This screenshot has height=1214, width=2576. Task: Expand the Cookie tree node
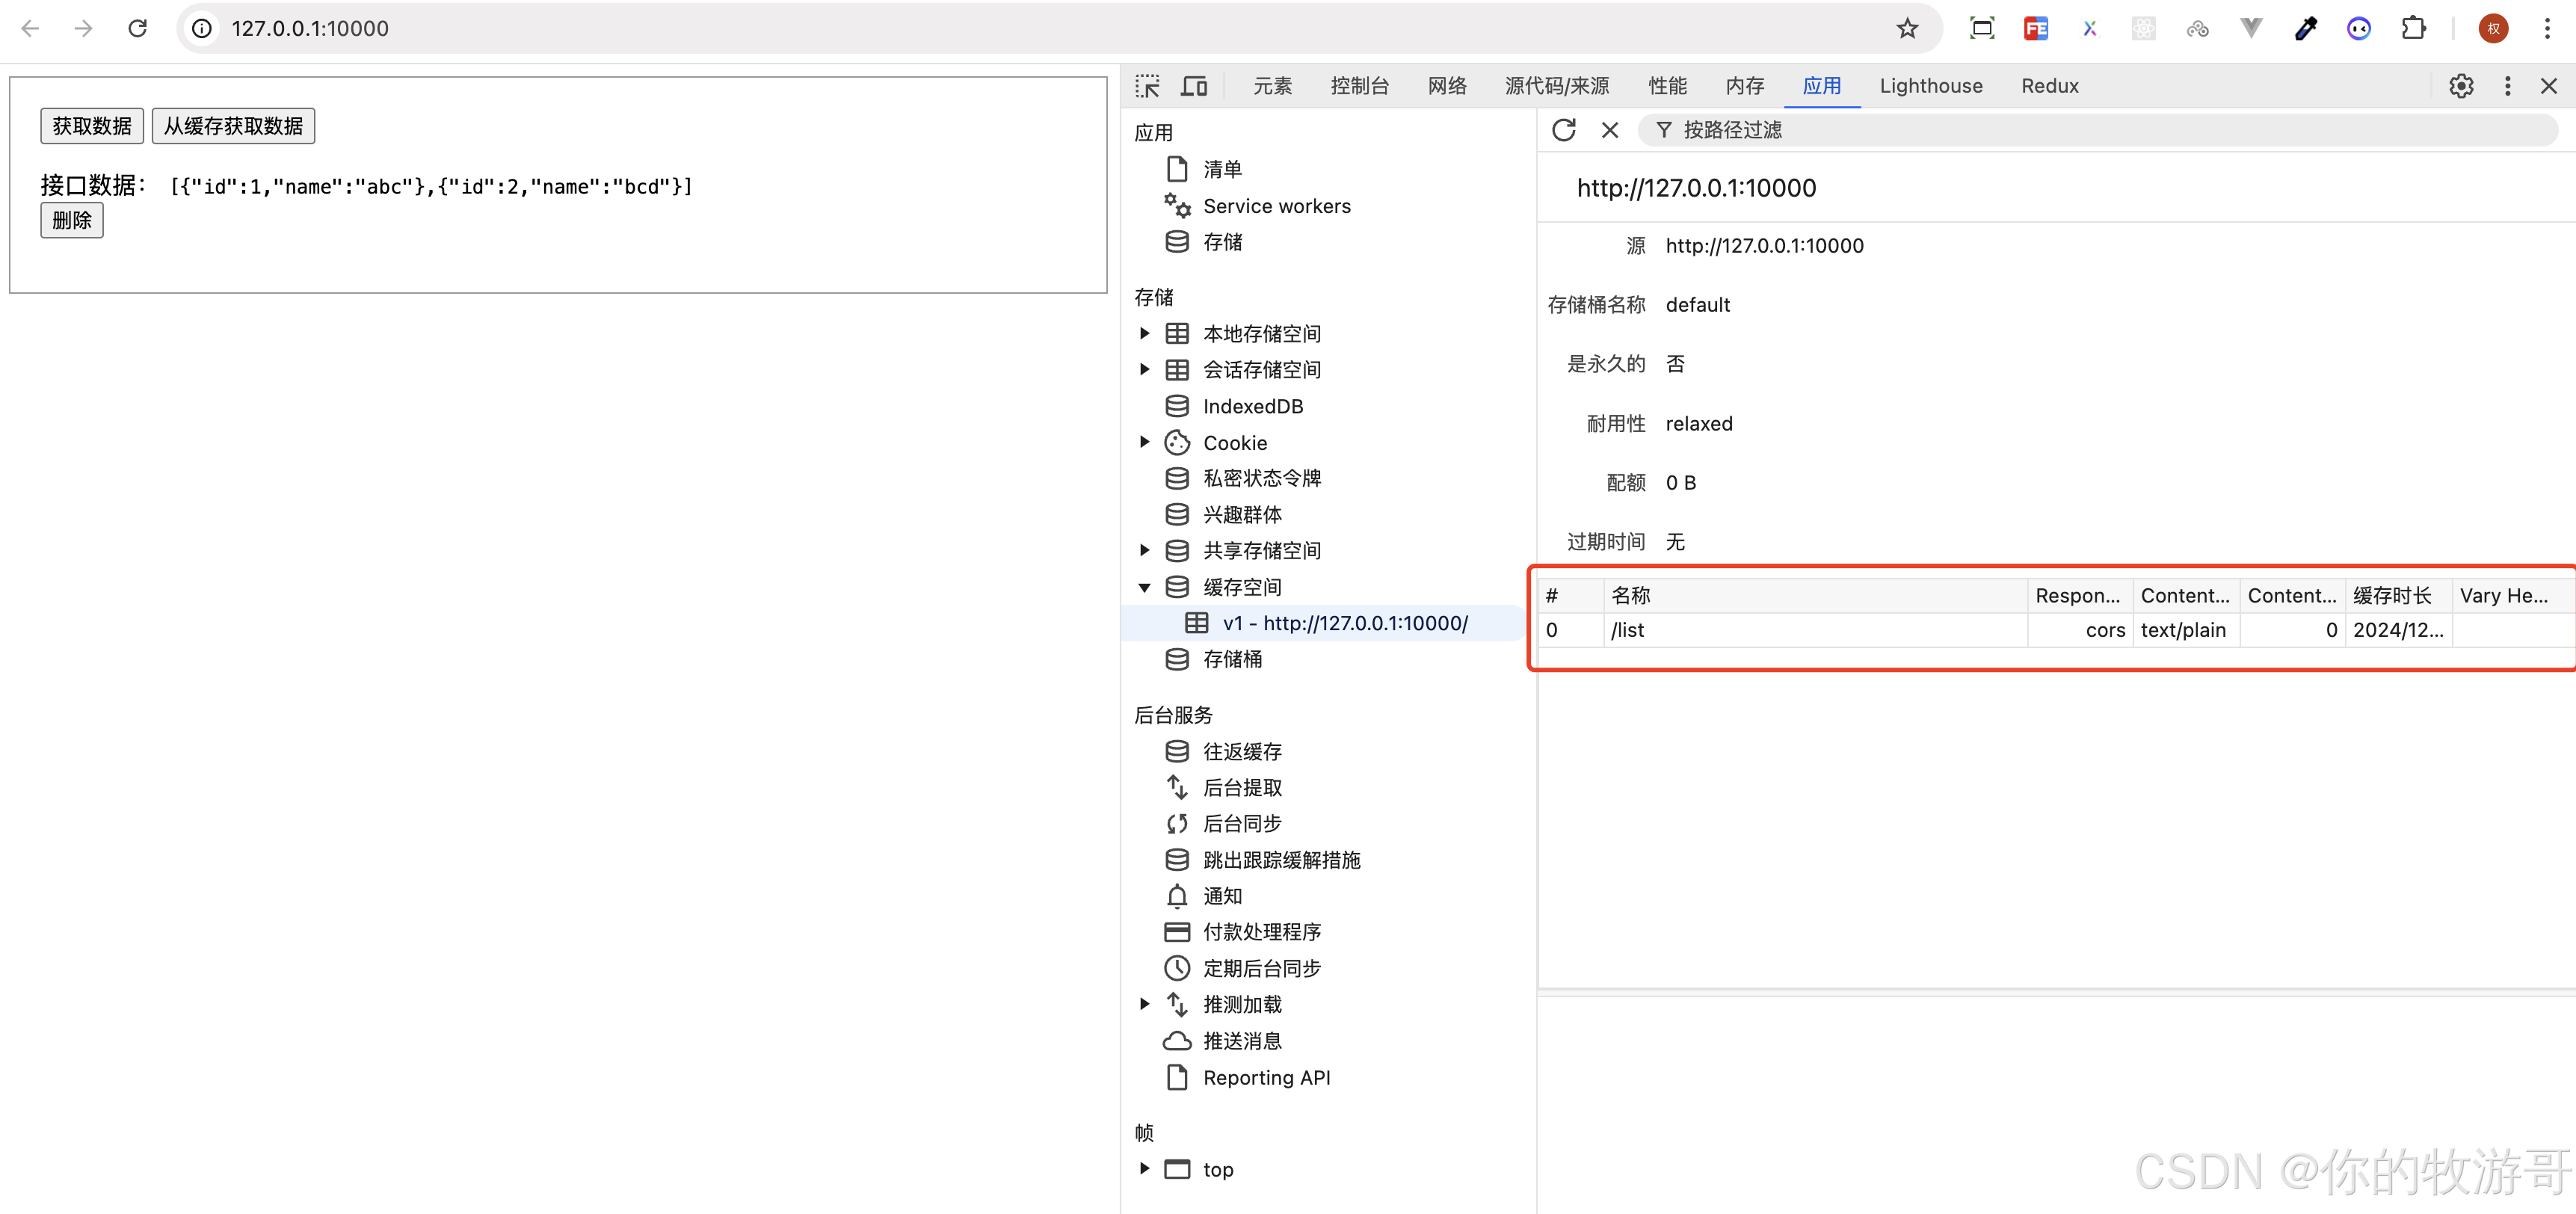[x=1145, y=442]
